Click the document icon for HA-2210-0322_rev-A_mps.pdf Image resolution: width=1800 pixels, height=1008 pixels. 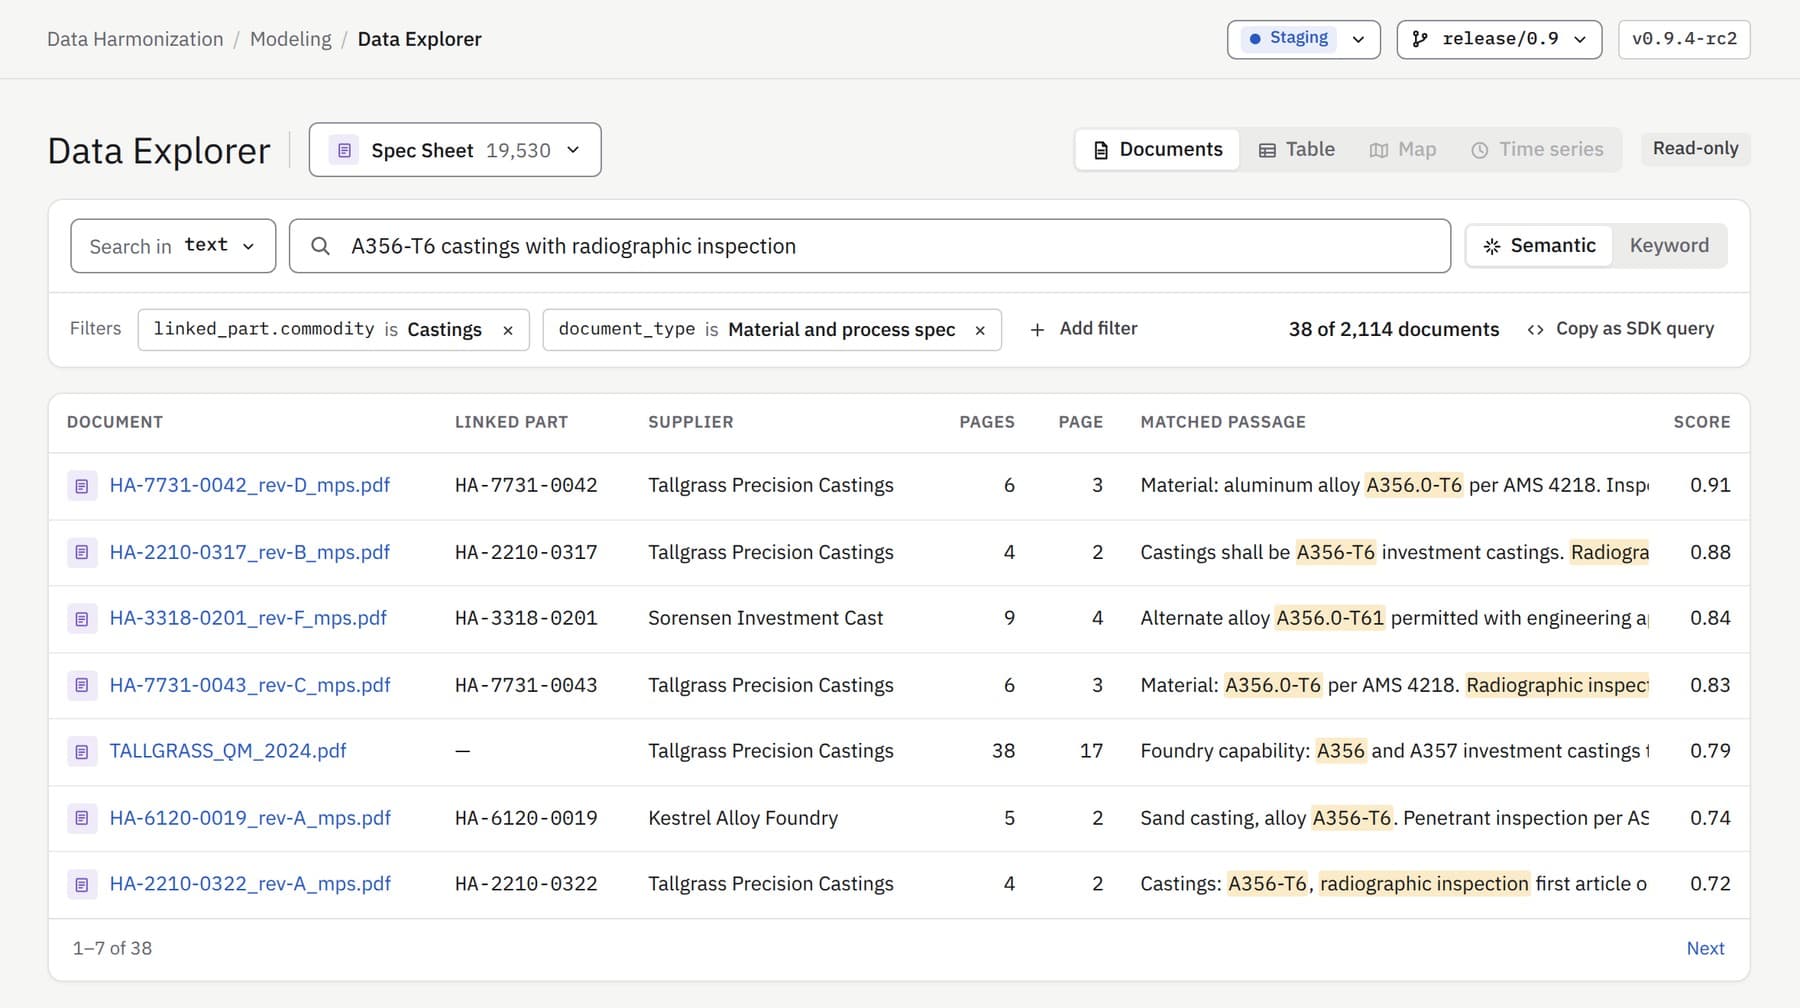point(82,884)
